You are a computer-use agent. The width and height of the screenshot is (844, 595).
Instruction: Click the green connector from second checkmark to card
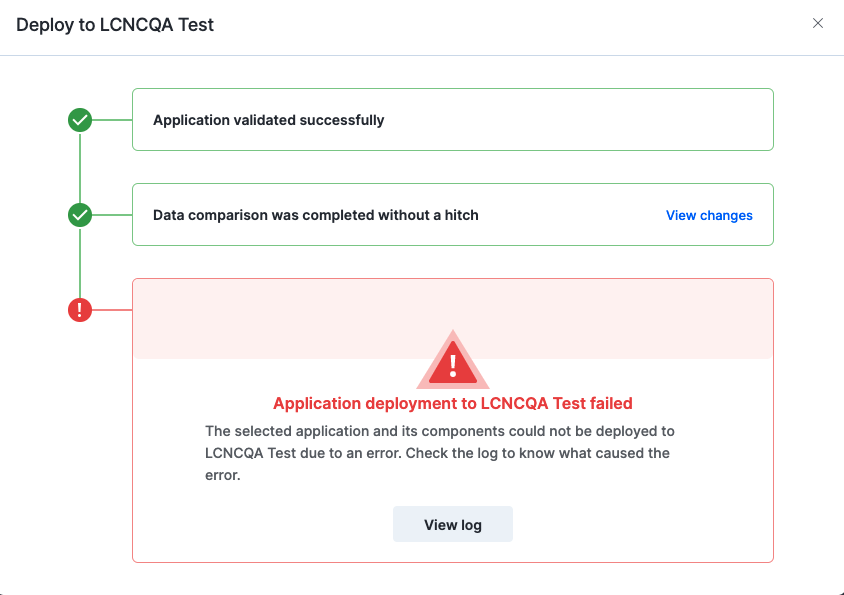pos(112,215)
